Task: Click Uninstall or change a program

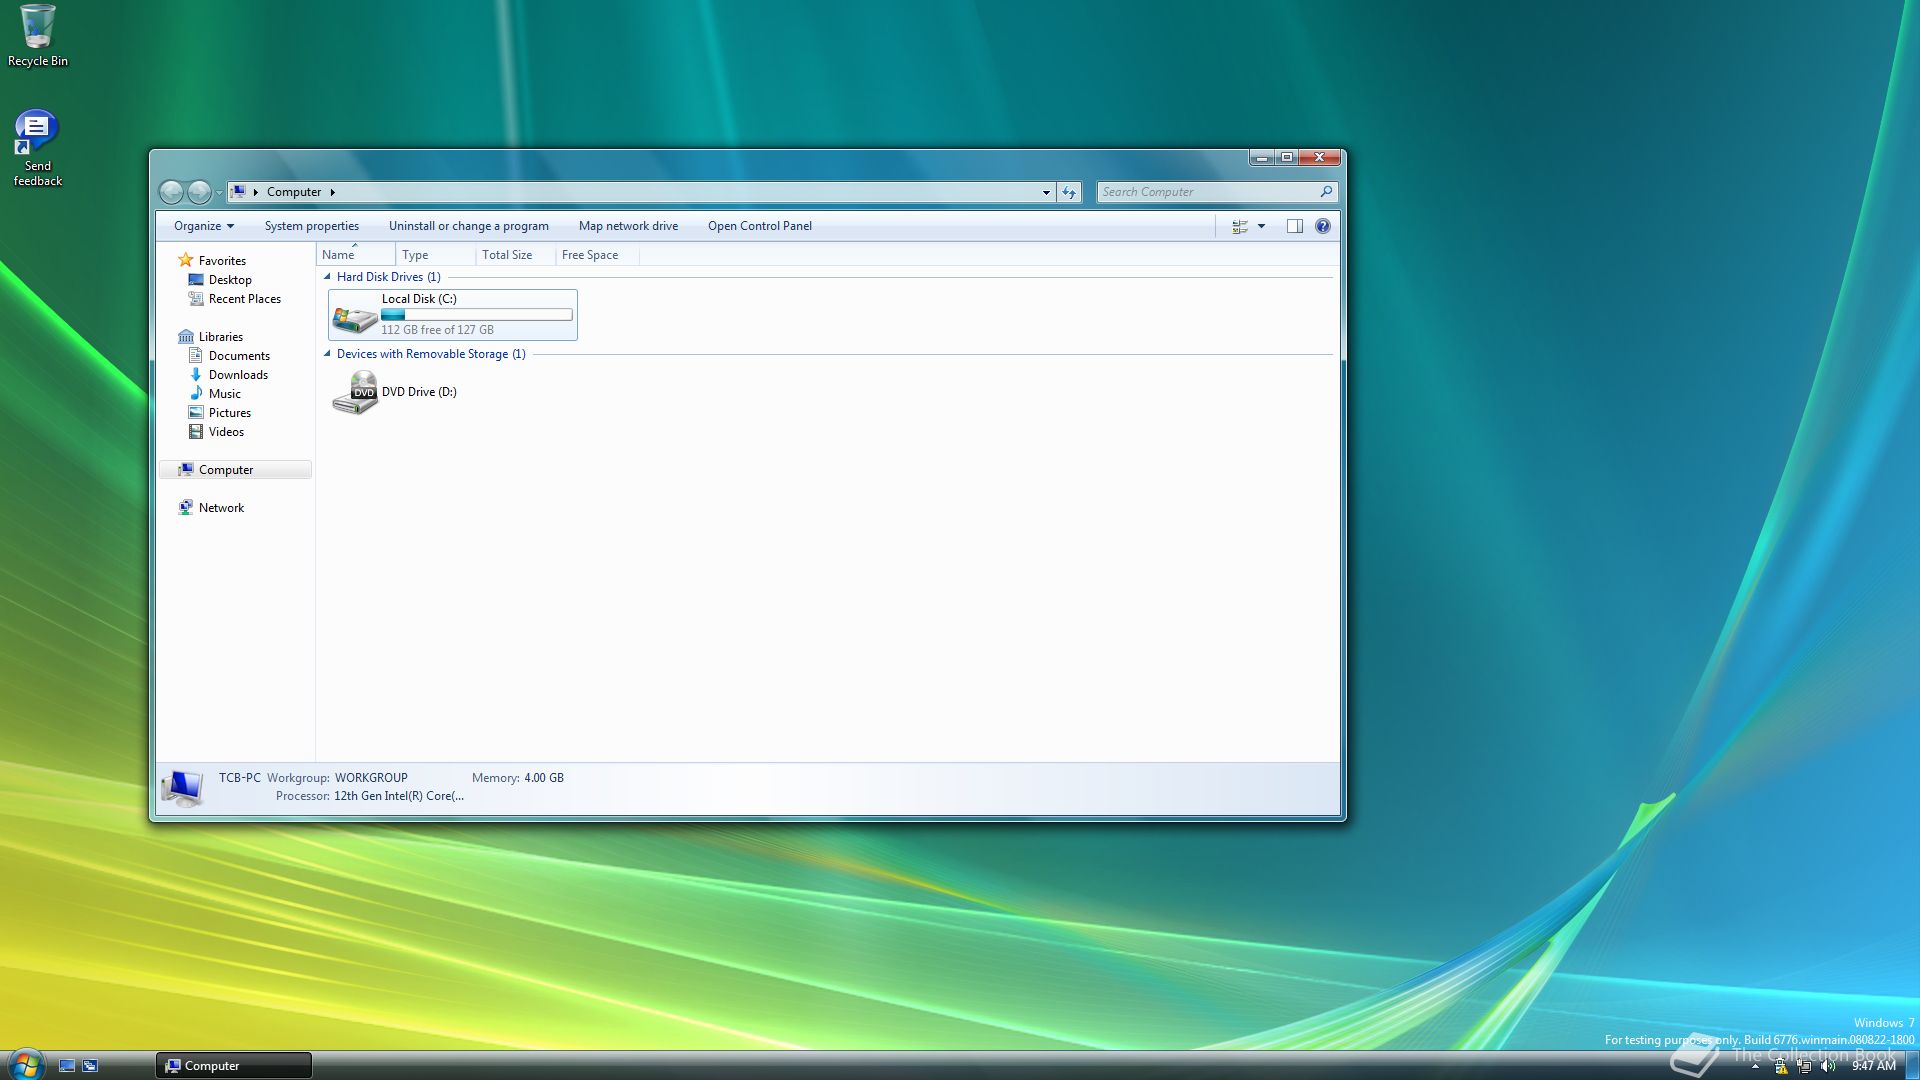Action: pos(469,226)
